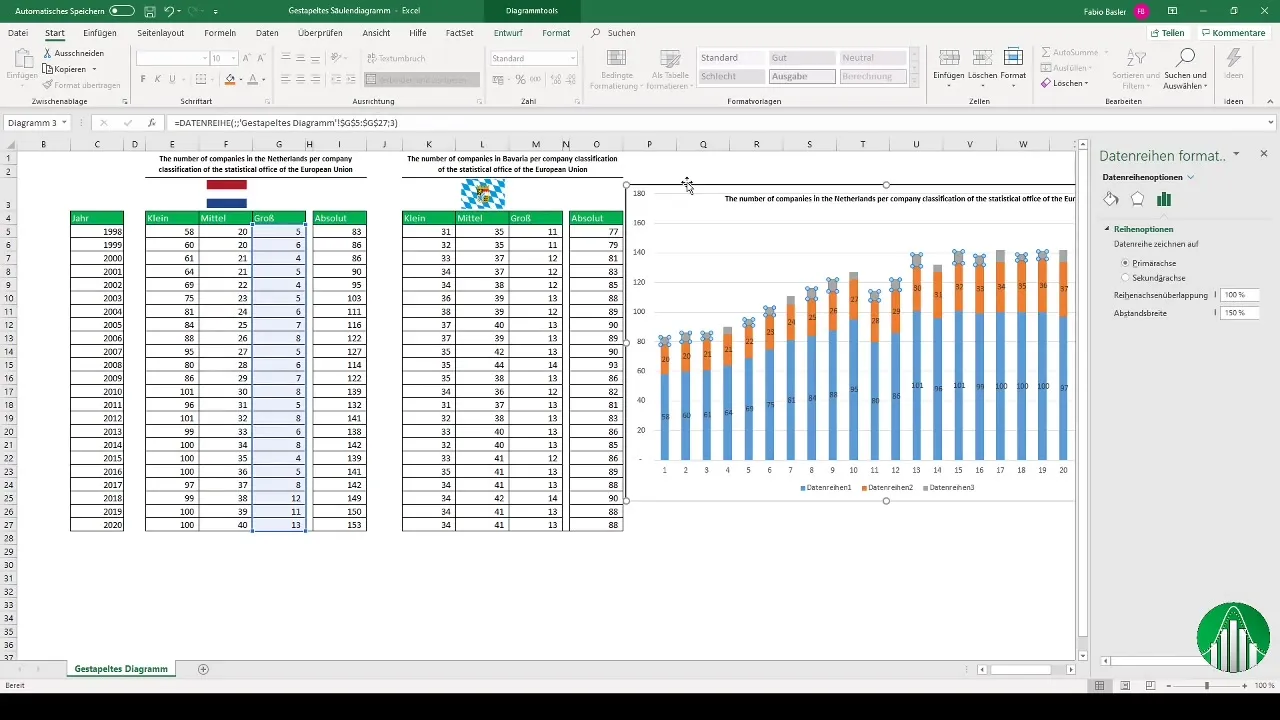1280x720 pixels.
Task: Select the Primärachse radio button
Action: (x=1125, y=262)
